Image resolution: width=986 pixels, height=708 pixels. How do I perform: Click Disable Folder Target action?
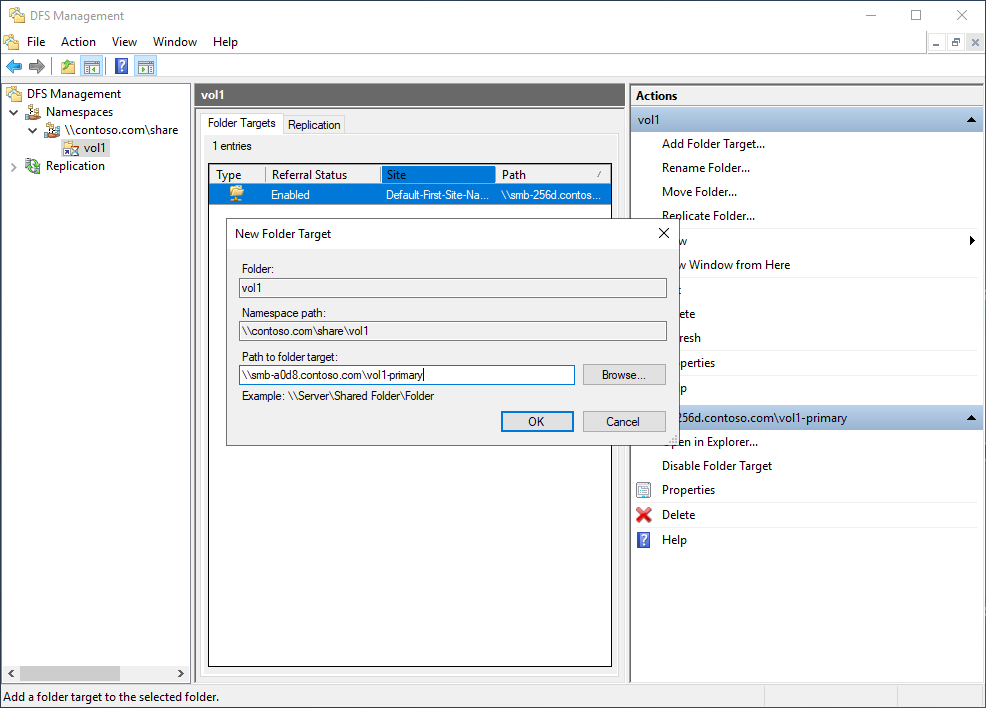pos(717,466)
